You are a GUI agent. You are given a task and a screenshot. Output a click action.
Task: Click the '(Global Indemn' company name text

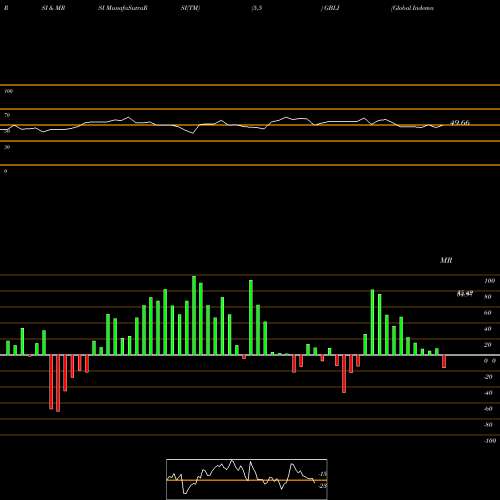[412, 8]
